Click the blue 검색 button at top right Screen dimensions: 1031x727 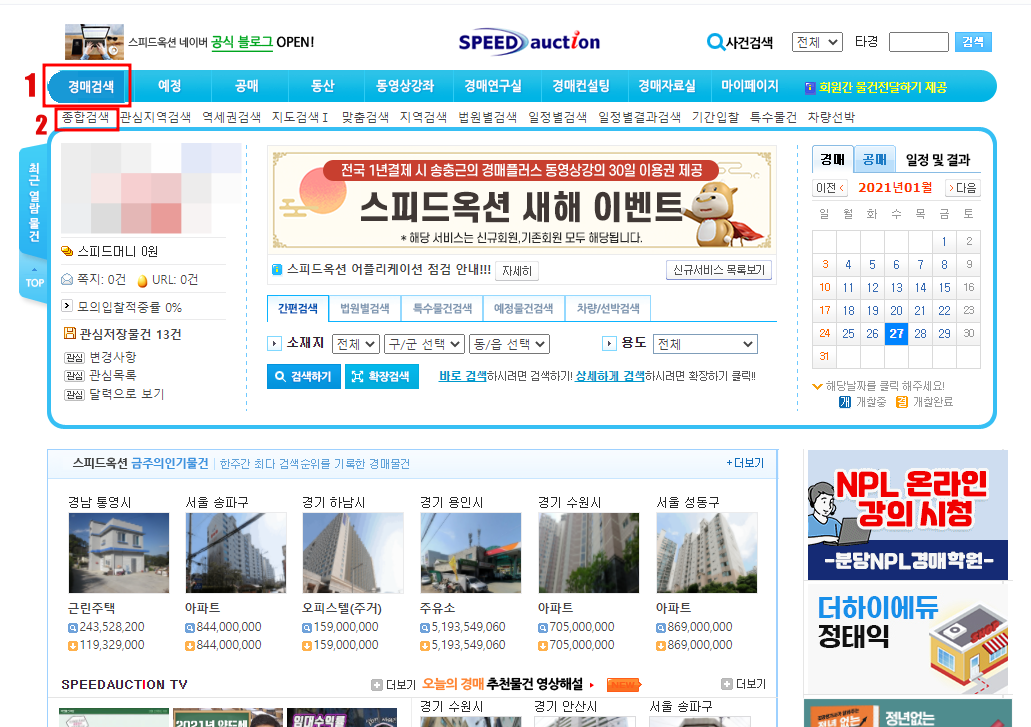pos(972,42)
